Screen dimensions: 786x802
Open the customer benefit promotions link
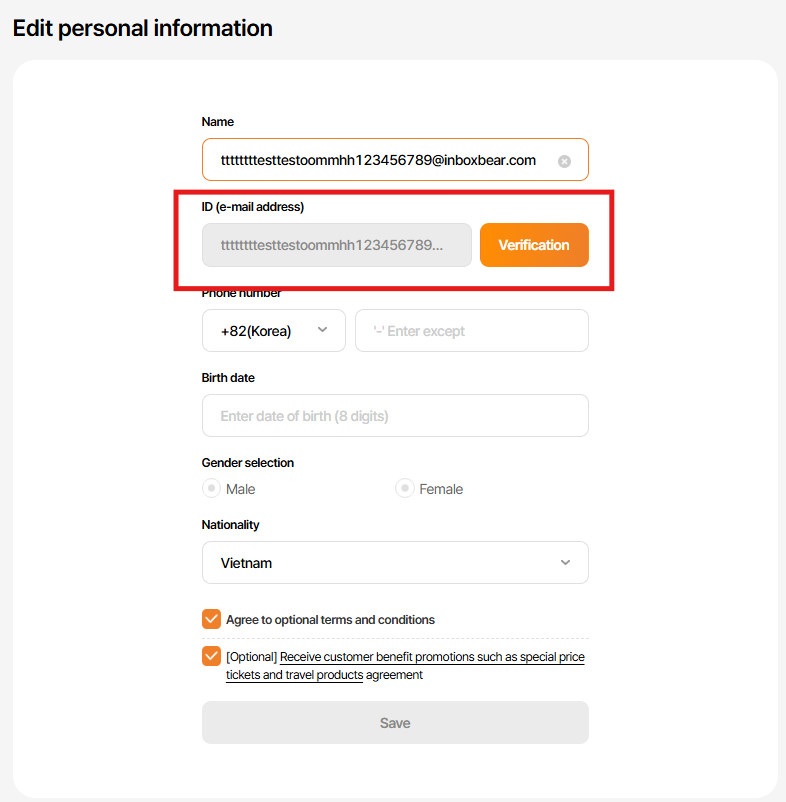click(x=431, y=658)
